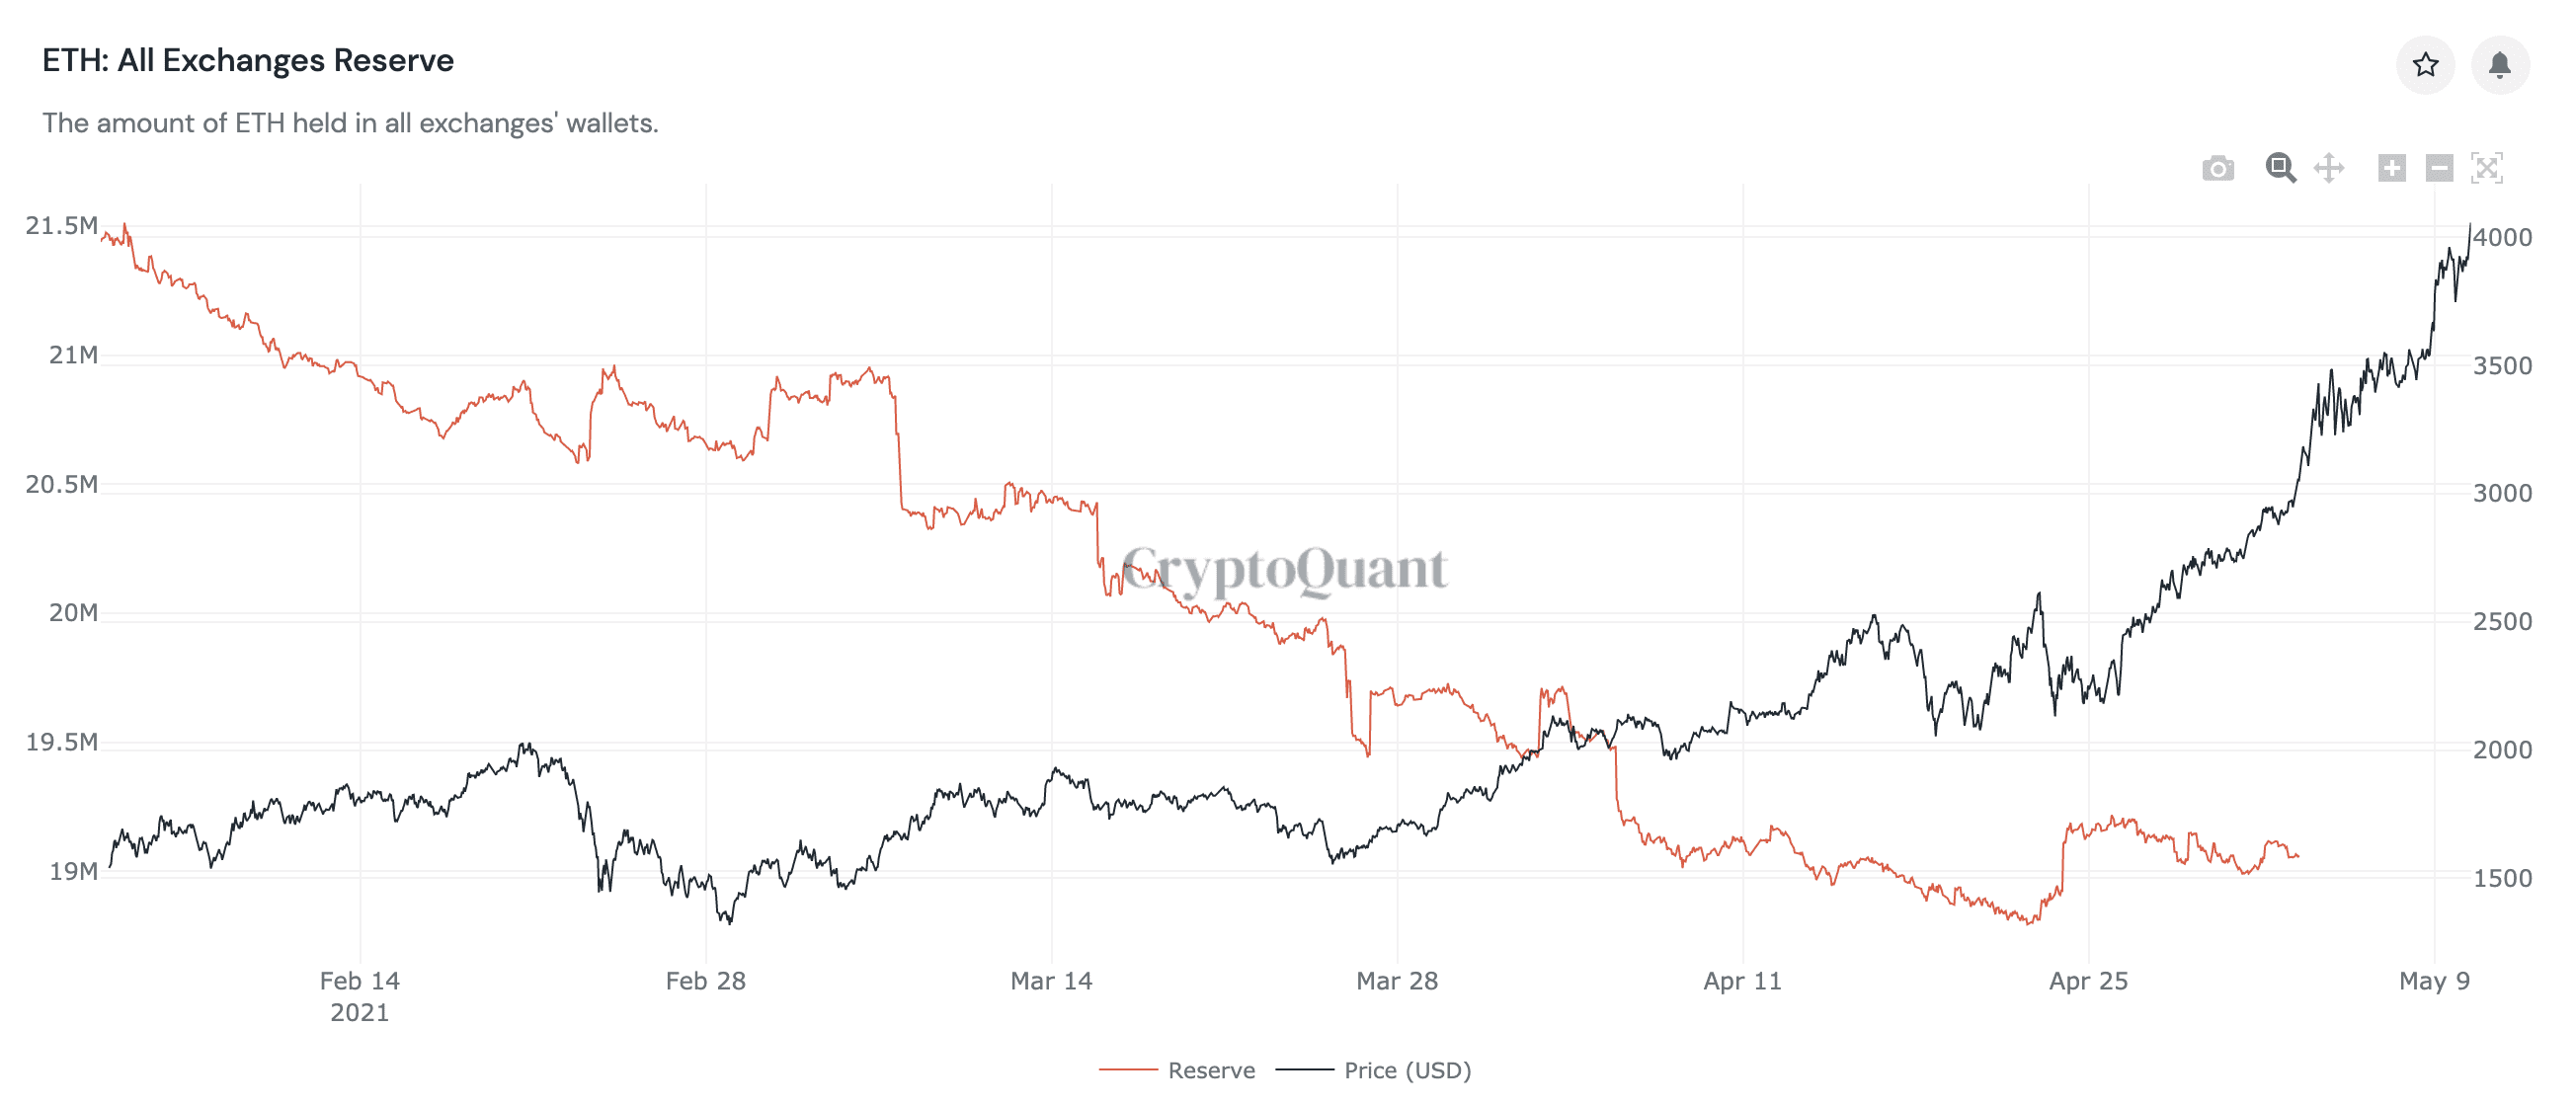Click the Mar 28 date label
2576x1106 pixels.
(1396, 981)
